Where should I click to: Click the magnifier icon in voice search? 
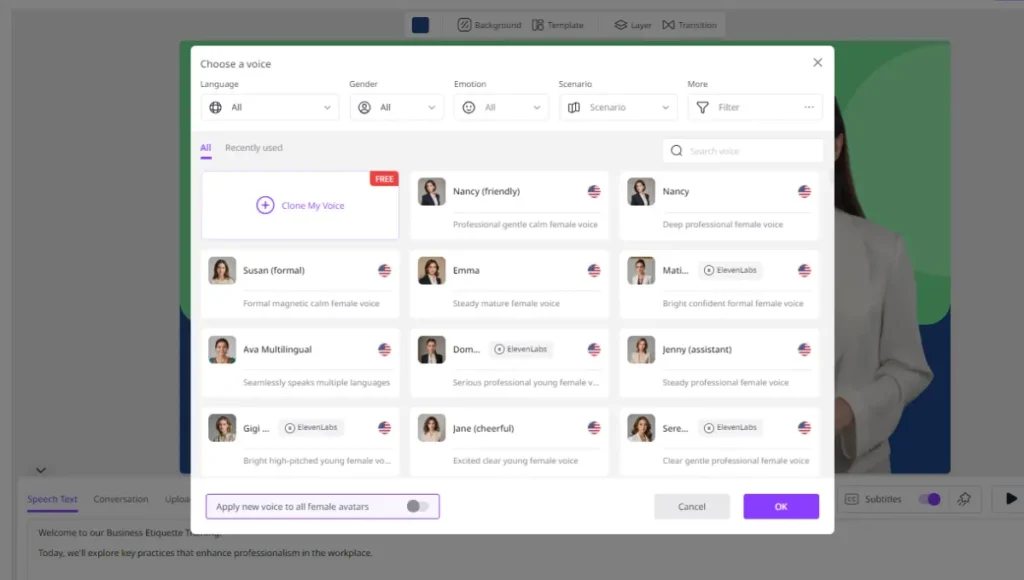[x=677, y=151]
